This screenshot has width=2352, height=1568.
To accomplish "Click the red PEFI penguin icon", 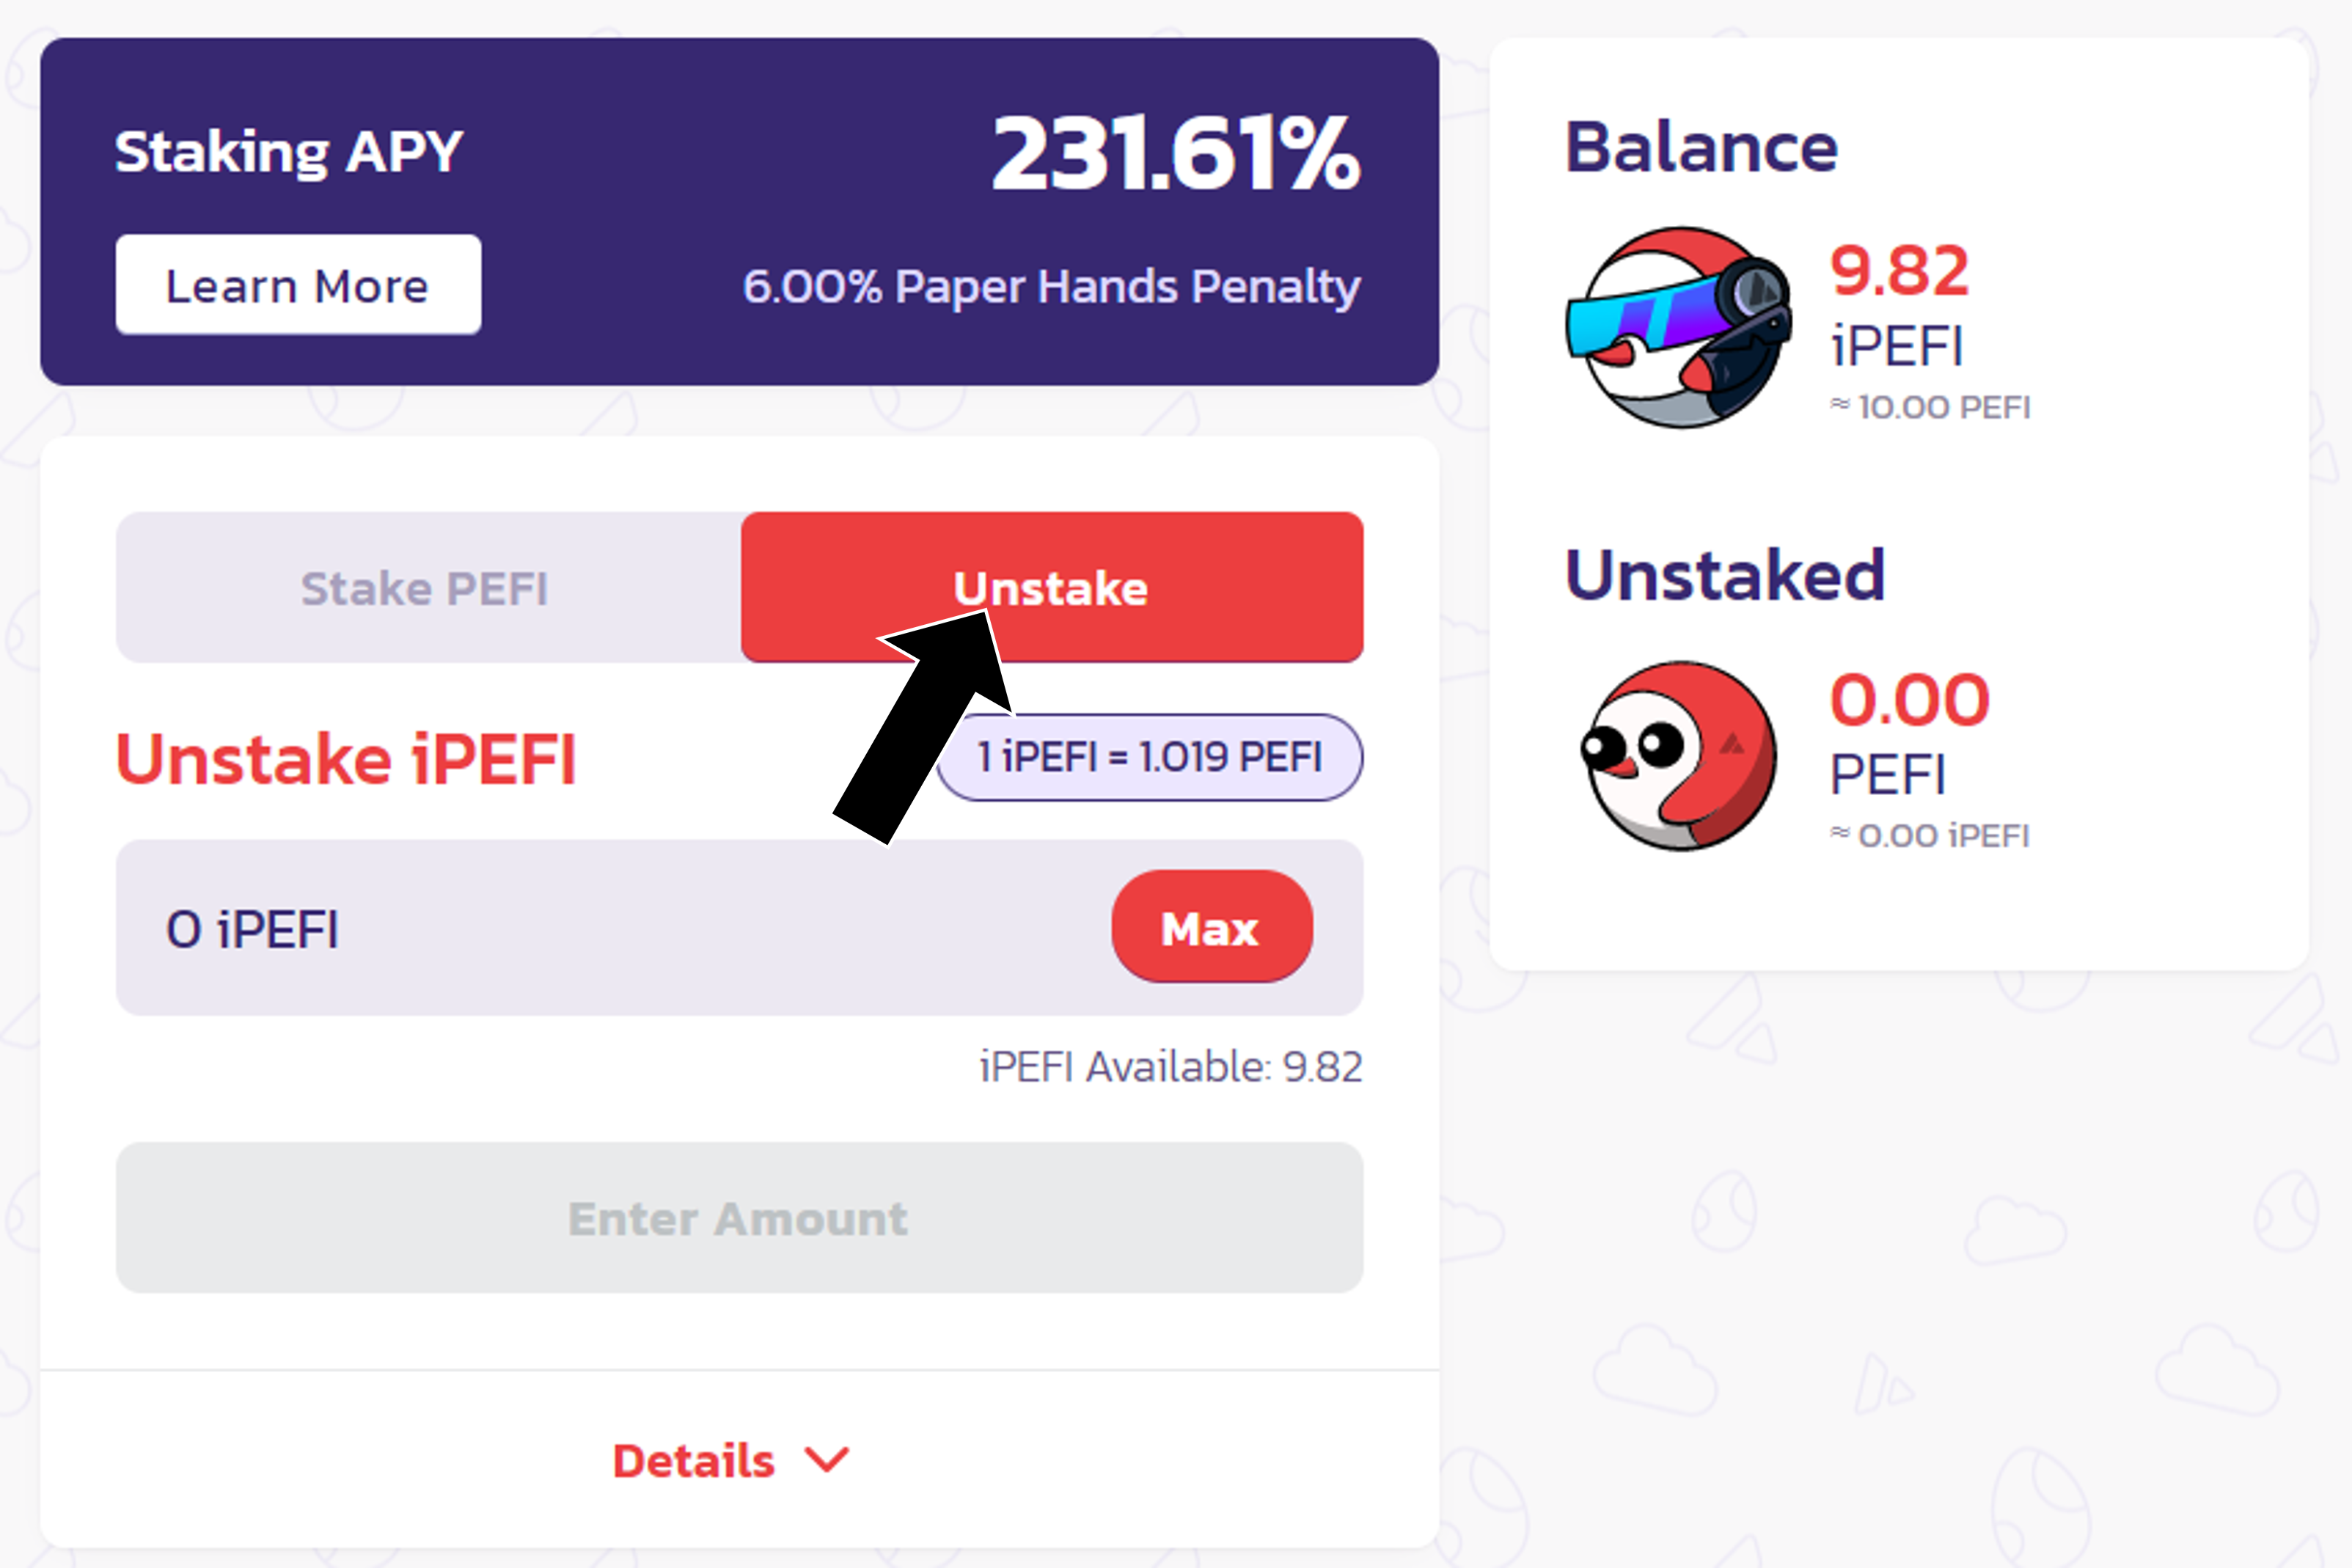I will 1679,756.
